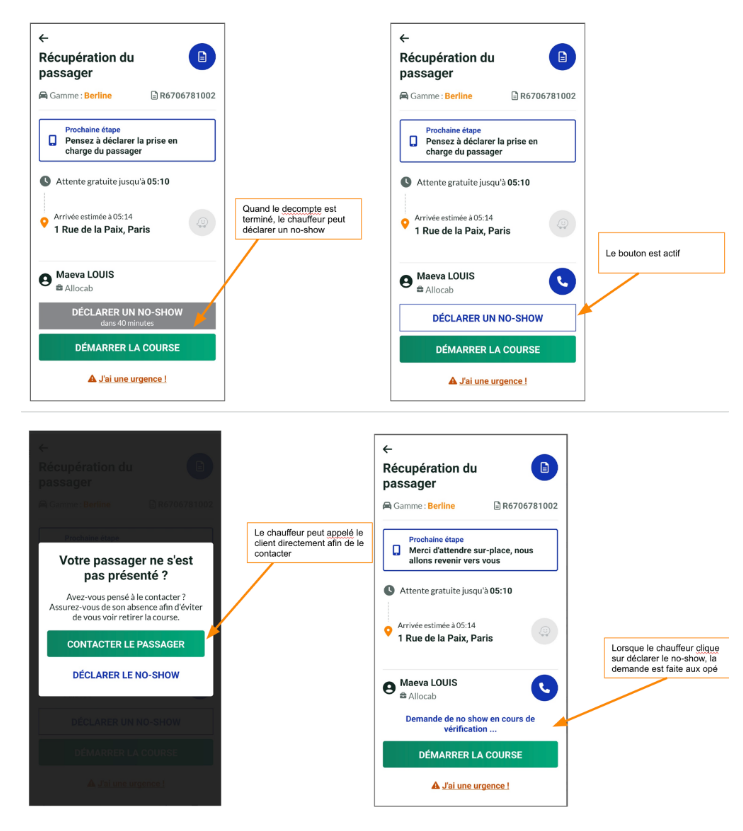Open blue document icon in top-right mockup
The height and width of the screenshot is (831, 743).
562,57
